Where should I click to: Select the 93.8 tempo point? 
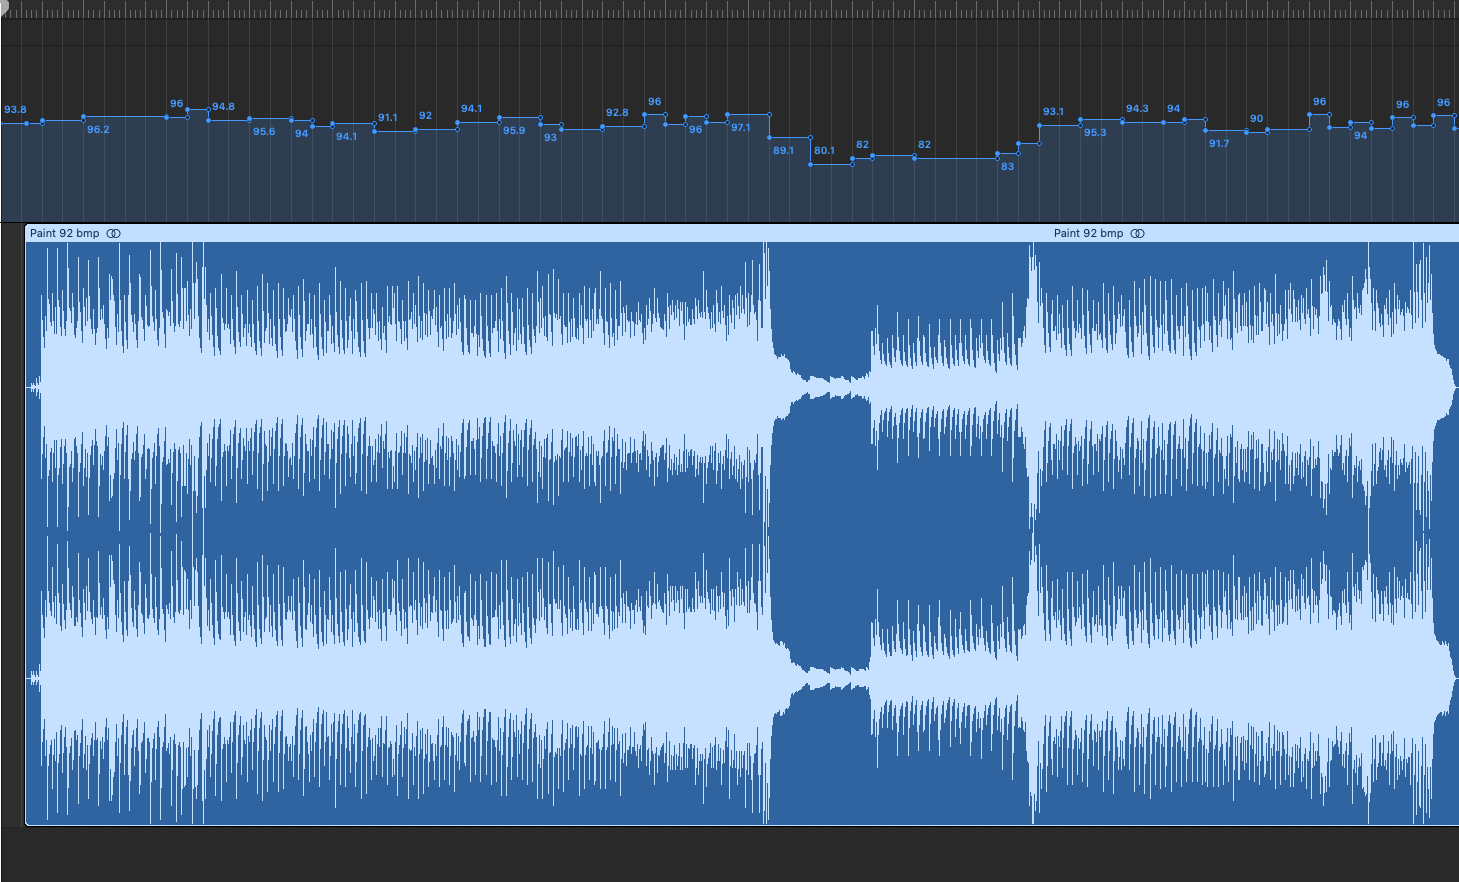click(15, 110)
